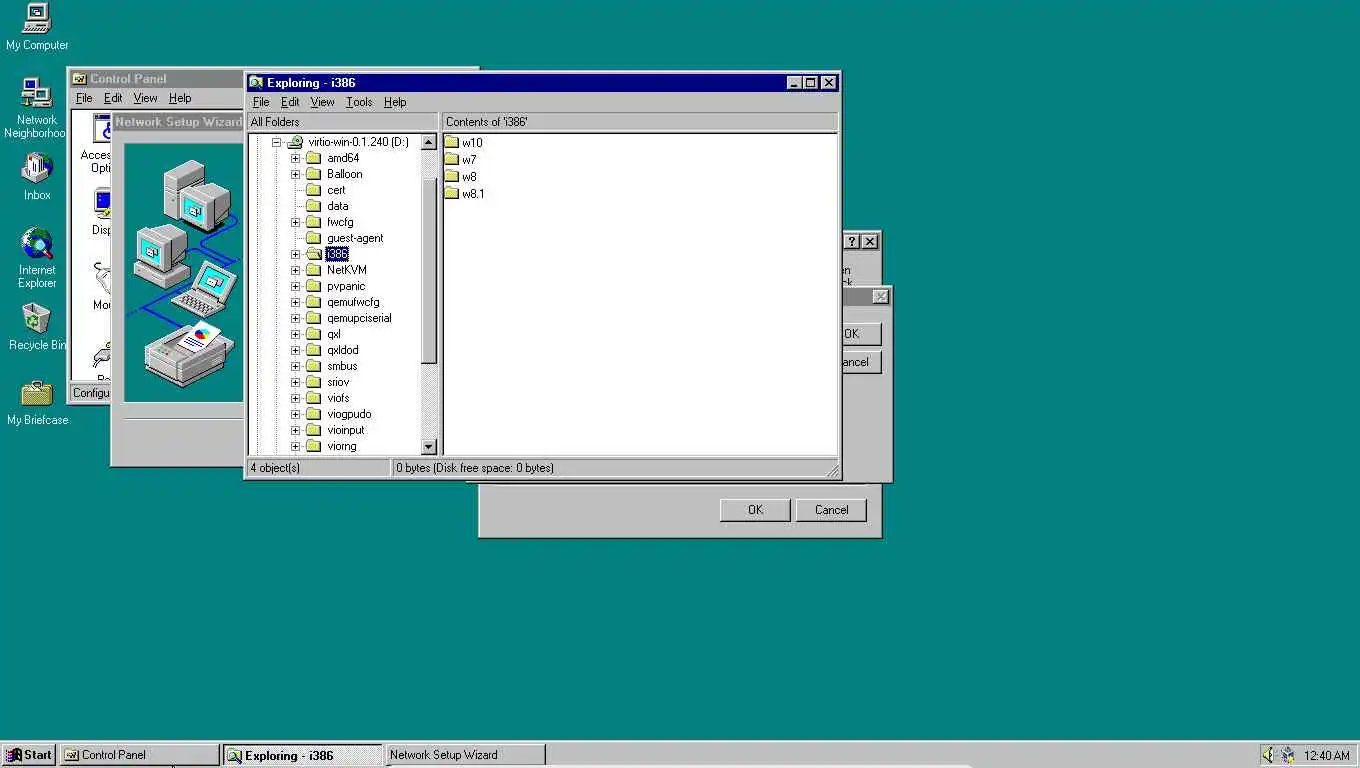Launch Internet Explorer from the desktop

click(37, 243)
